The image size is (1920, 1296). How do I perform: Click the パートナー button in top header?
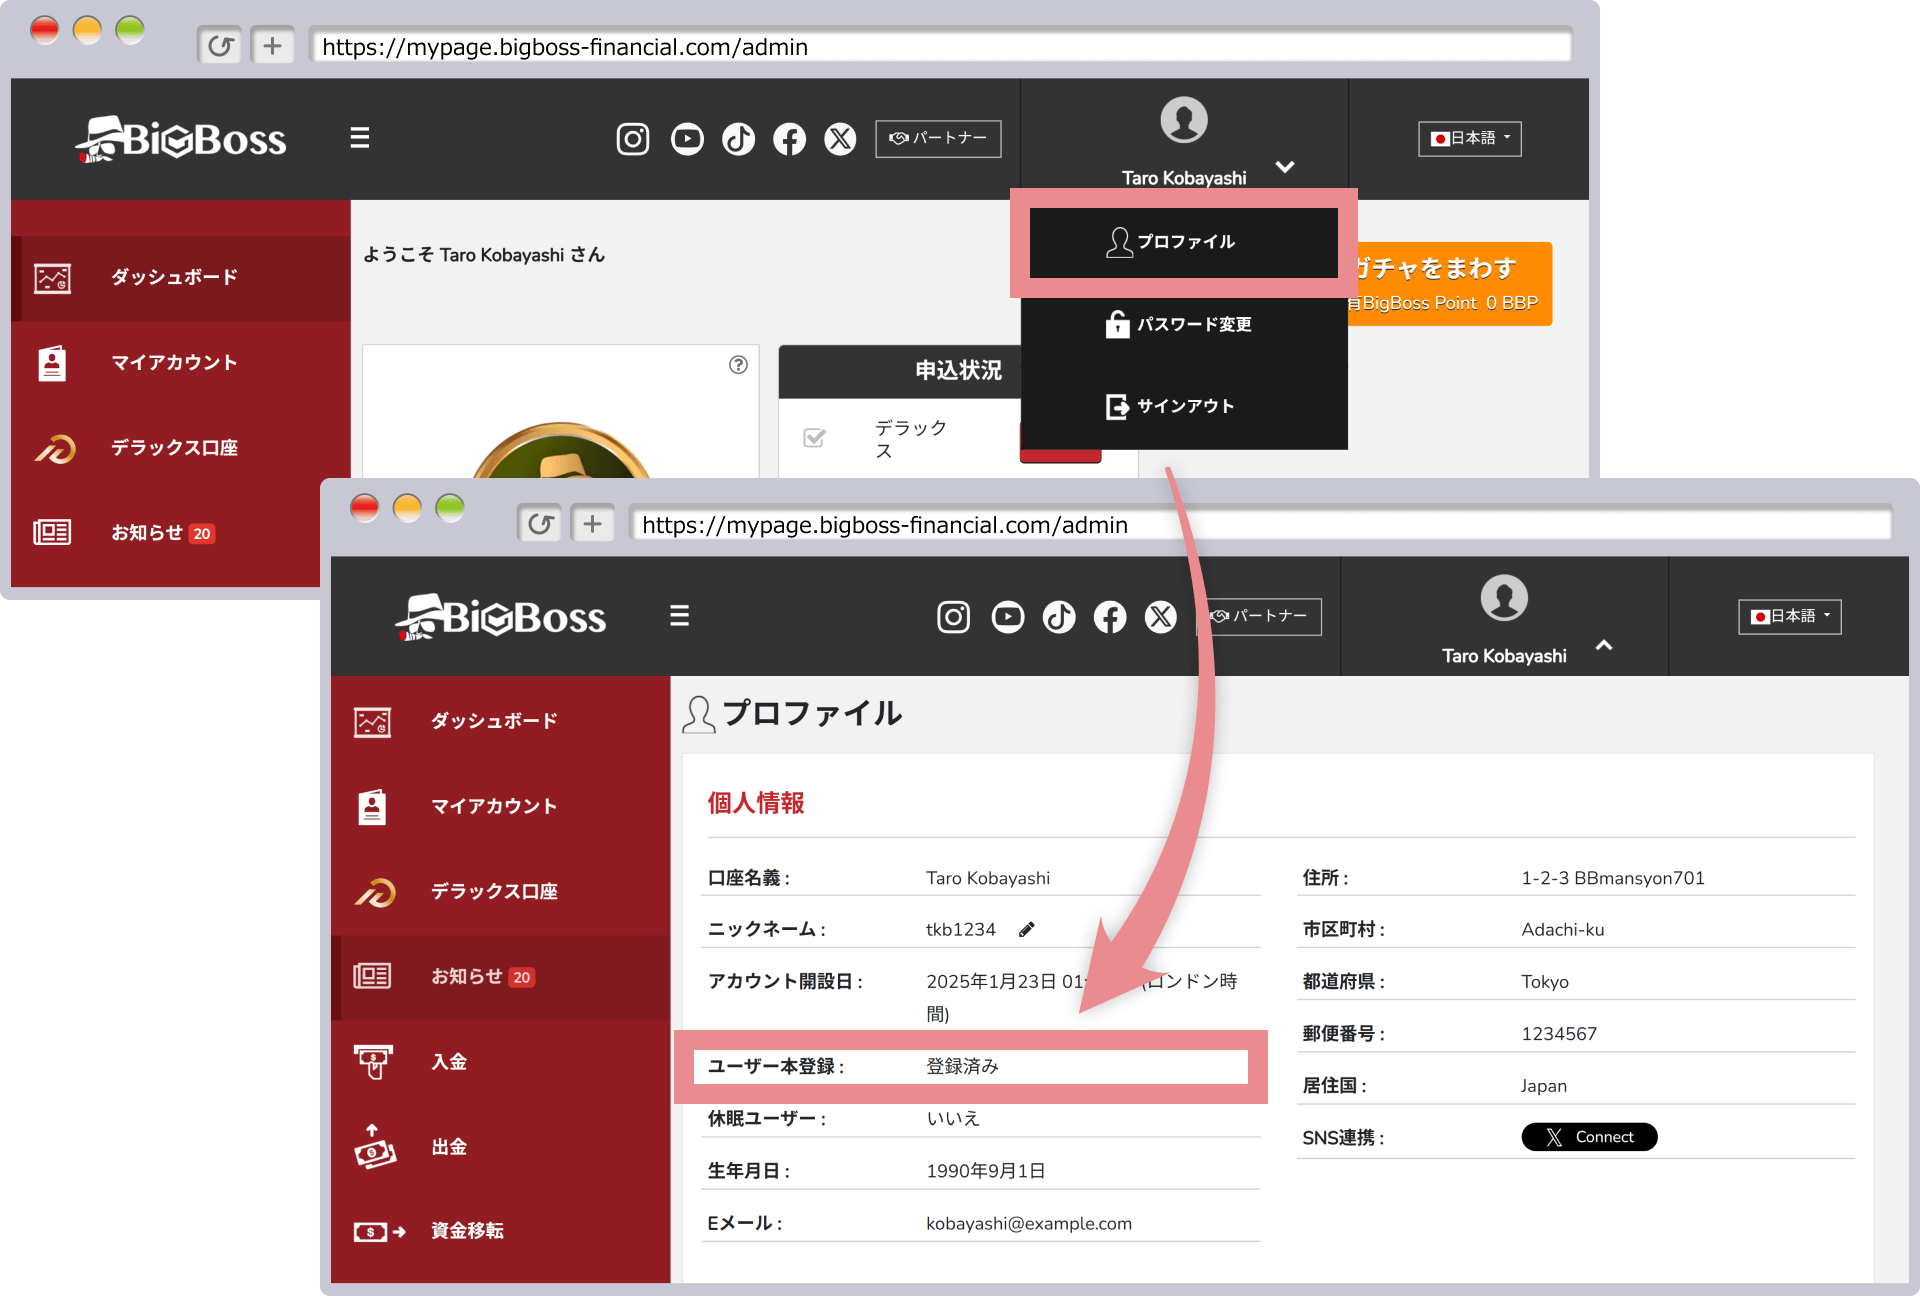(938, 138)
